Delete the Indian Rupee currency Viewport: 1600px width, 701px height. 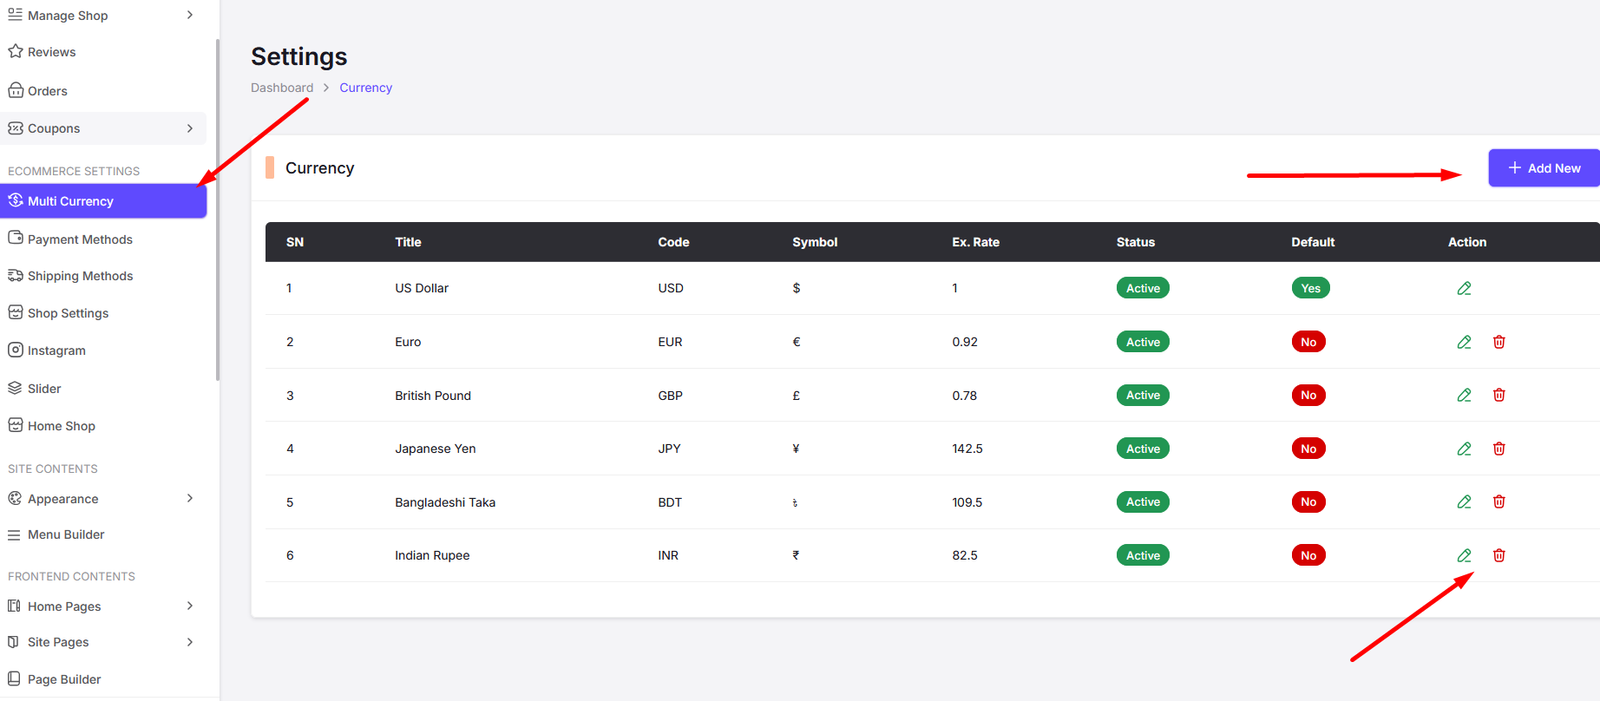[1499, 555]
